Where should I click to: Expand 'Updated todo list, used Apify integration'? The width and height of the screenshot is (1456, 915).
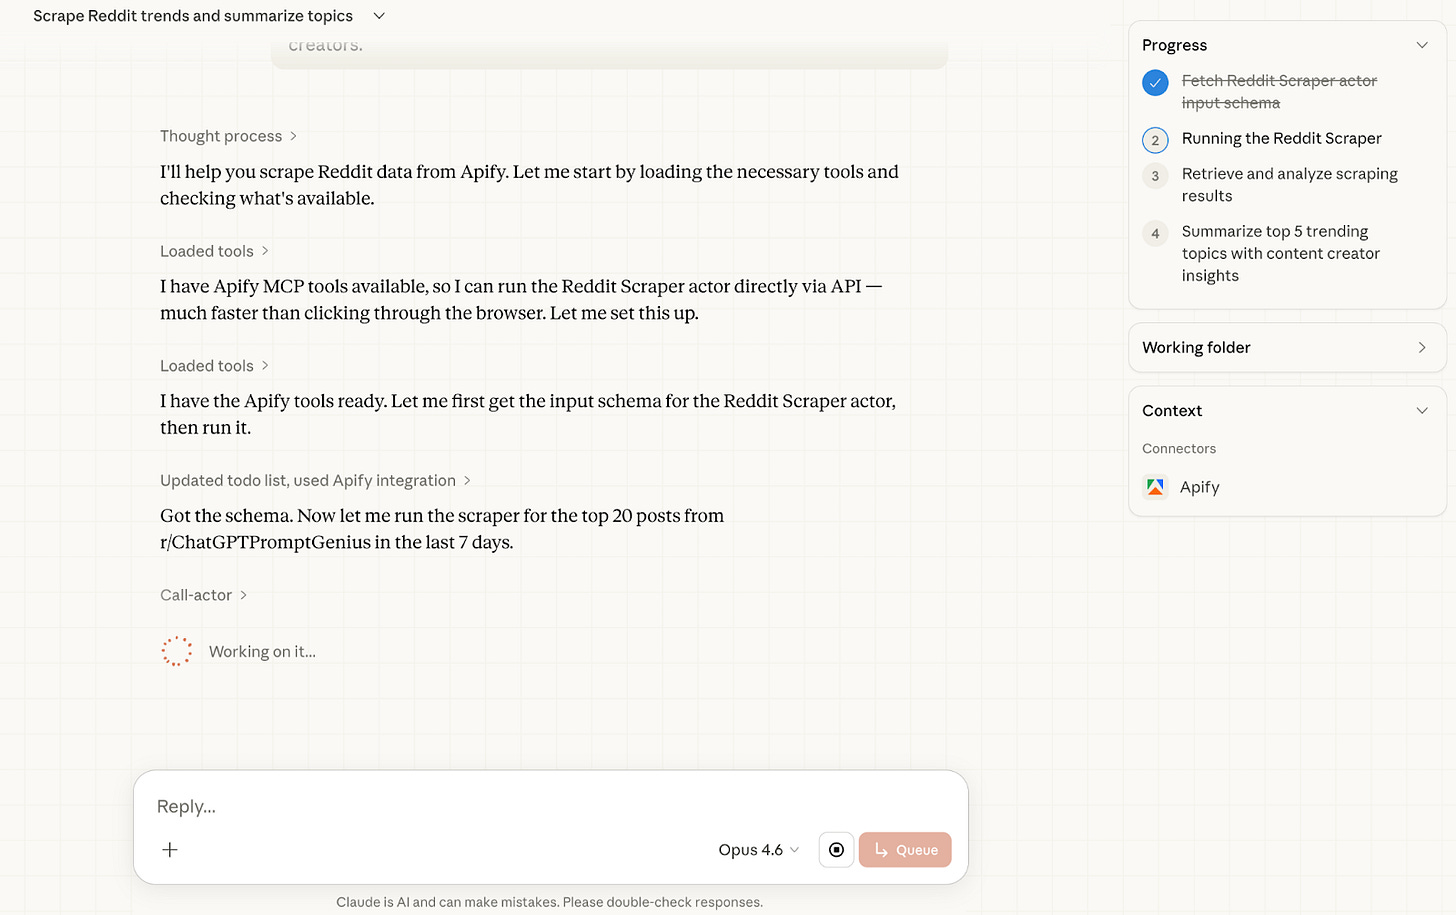click(x=315, y=481)
